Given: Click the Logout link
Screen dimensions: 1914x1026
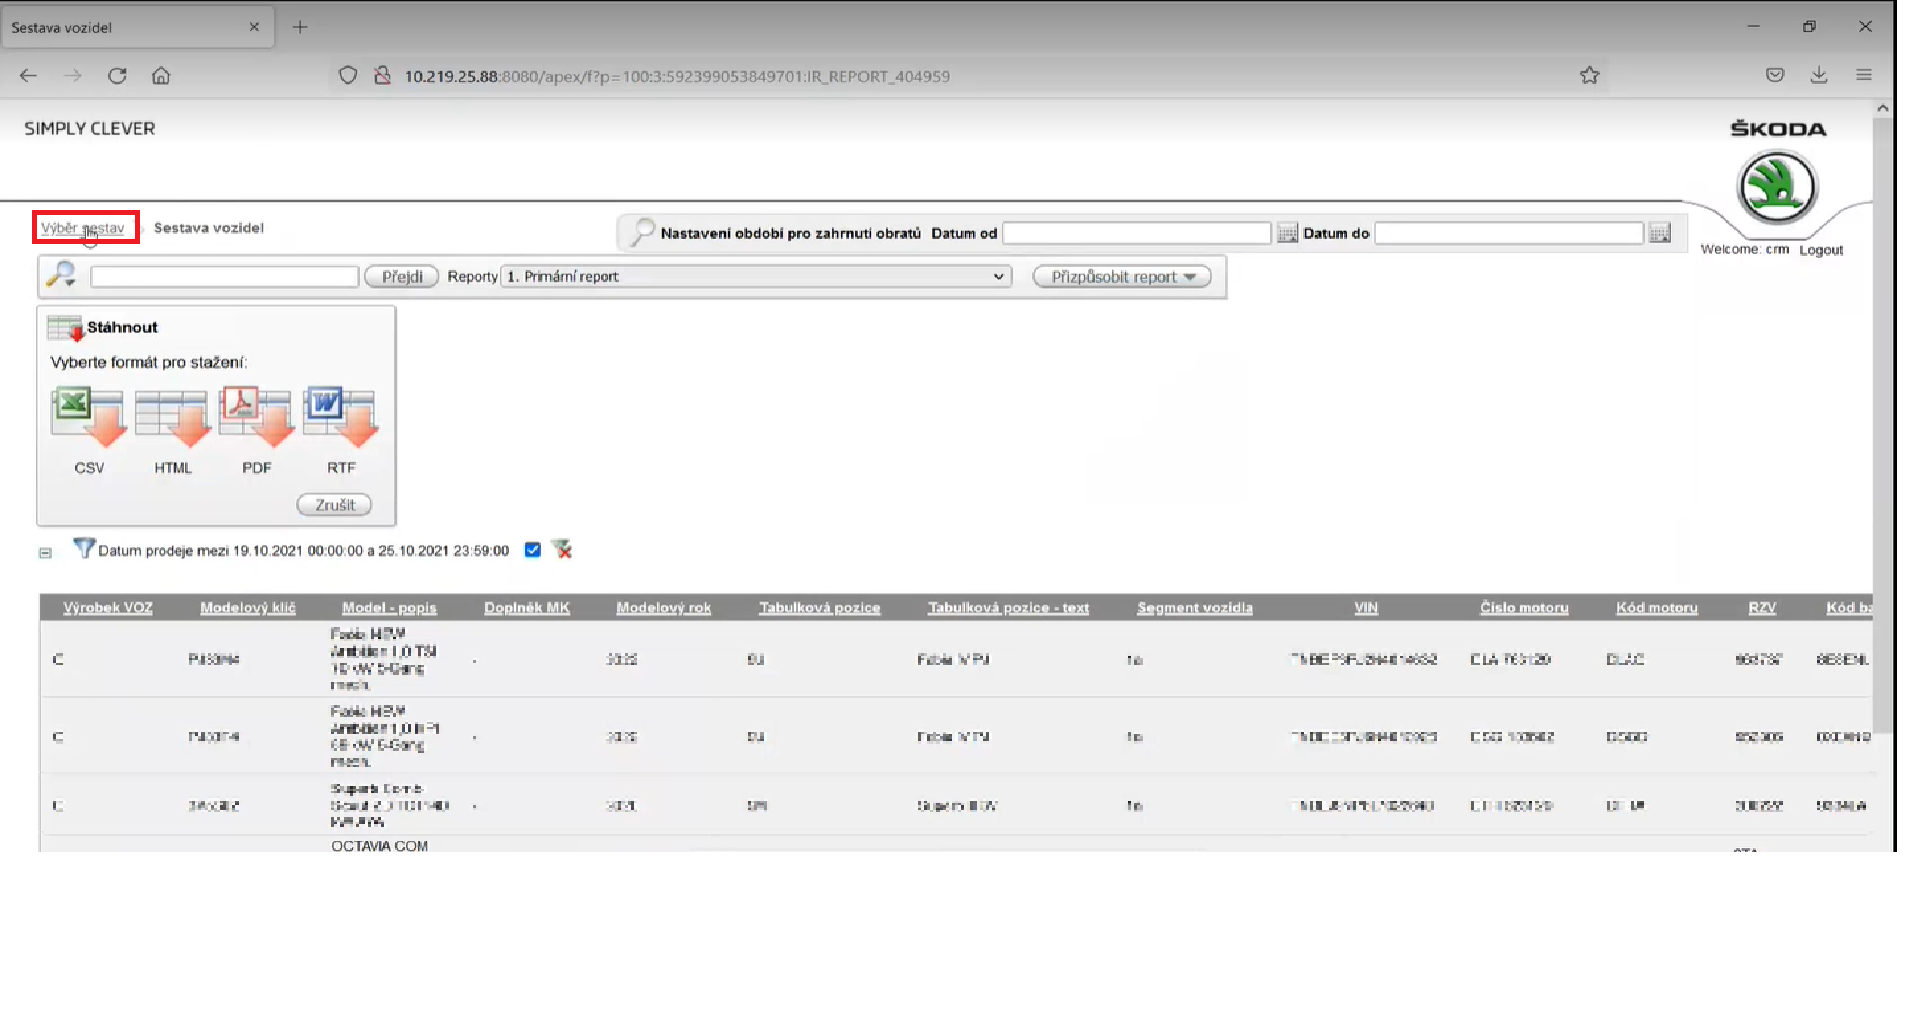Looking at the screenshot, I should click(1820, 250).
